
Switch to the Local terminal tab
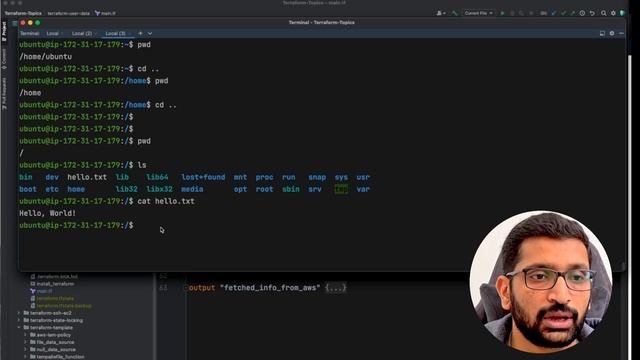pos(53,33)
